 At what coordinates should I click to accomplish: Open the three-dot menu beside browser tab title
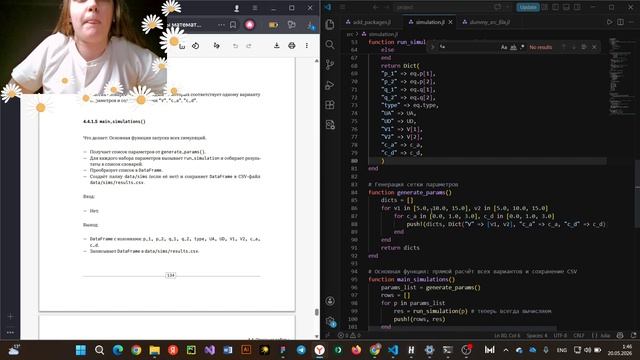point(221,25)
